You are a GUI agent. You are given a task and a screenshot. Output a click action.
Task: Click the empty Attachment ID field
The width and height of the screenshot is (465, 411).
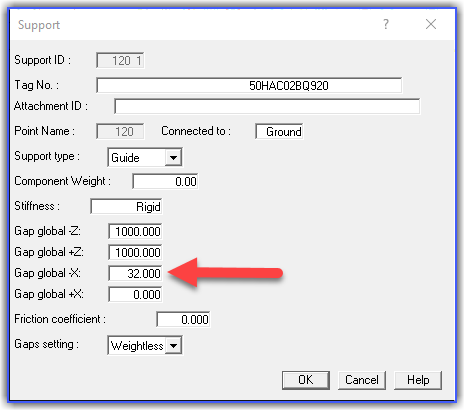pos(267,106)
